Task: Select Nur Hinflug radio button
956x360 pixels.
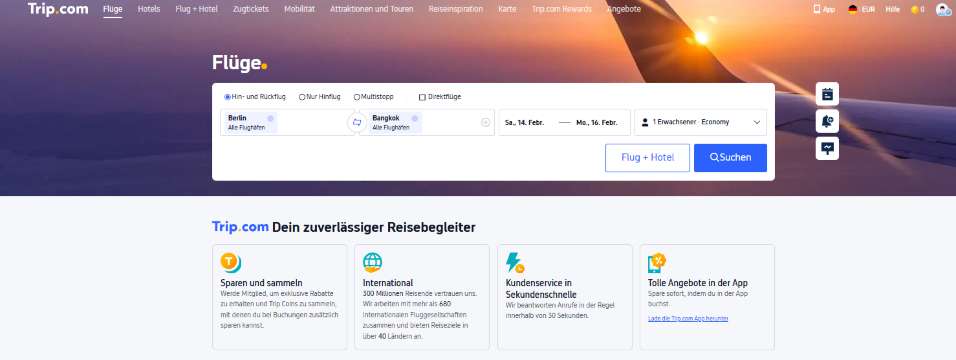Action: point(302,97)
